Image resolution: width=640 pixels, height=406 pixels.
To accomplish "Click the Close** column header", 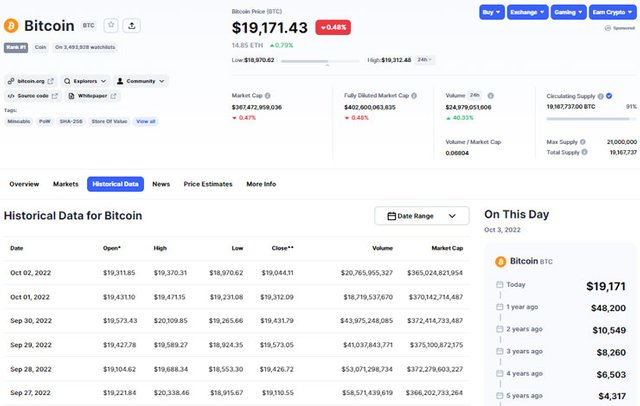I will click(x=282, y=248).
